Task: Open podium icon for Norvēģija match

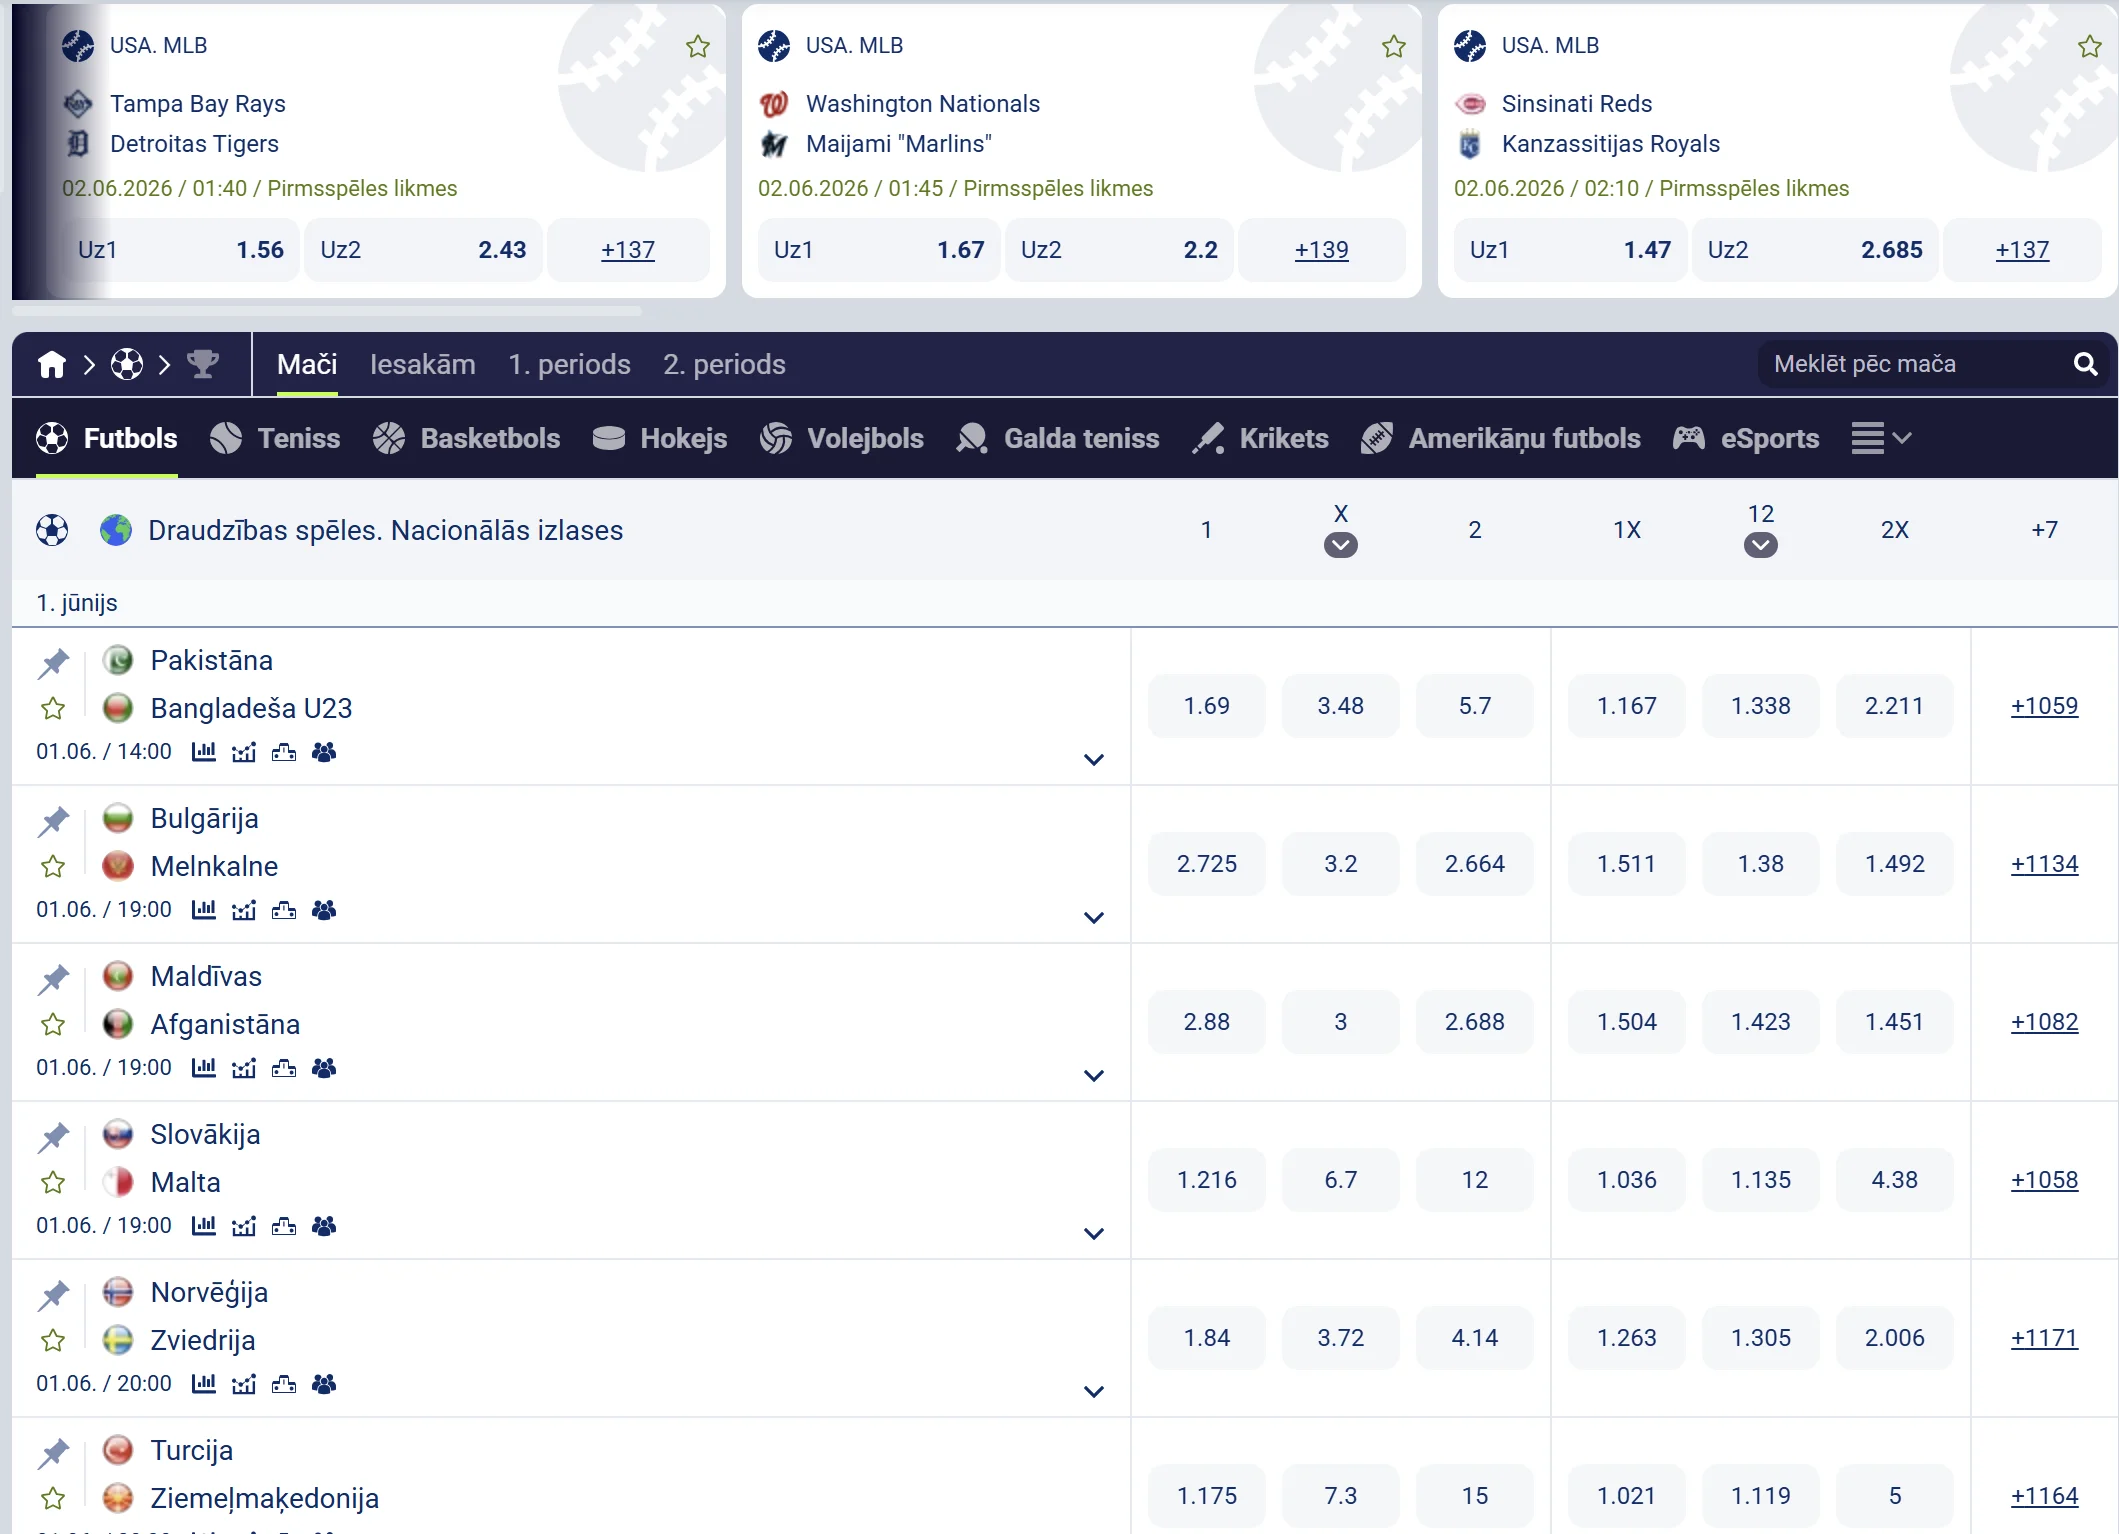Action: coord(284,1384)
